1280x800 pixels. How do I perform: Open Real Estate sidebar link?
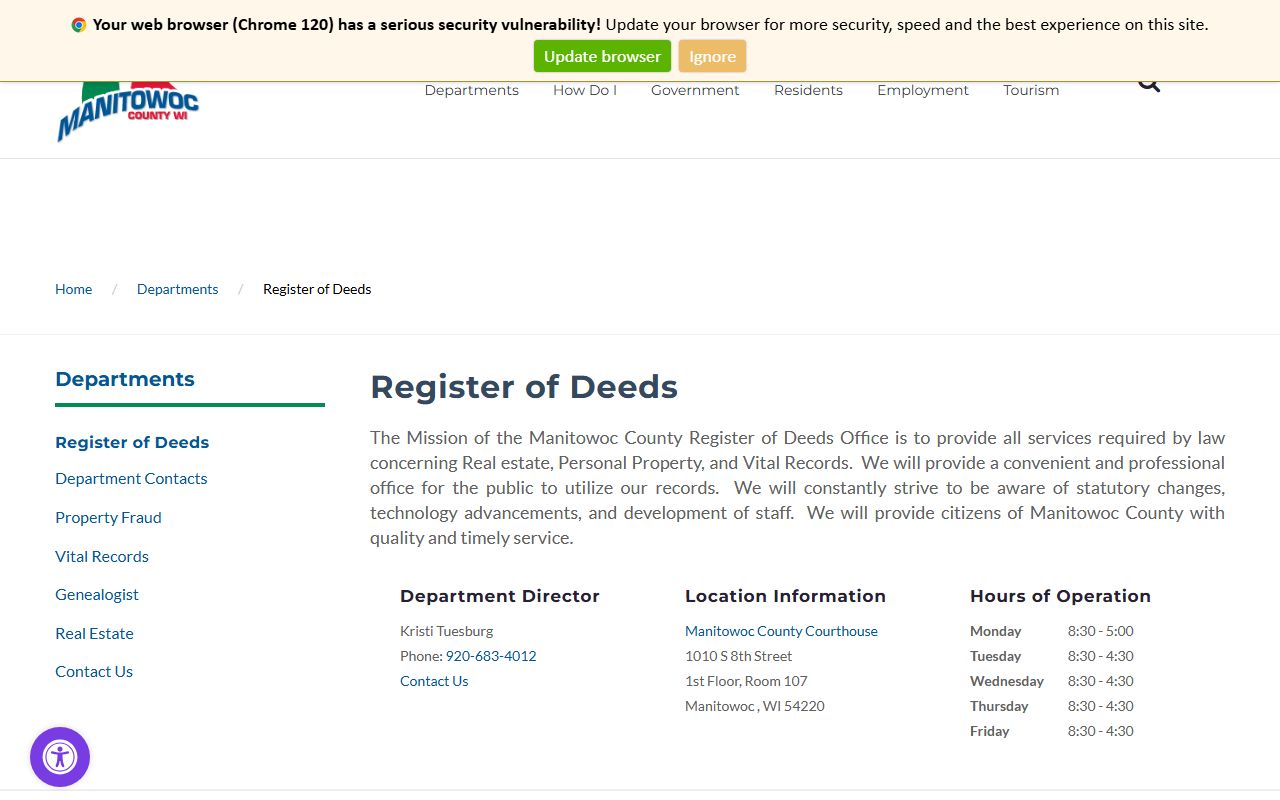click(94, 633)
